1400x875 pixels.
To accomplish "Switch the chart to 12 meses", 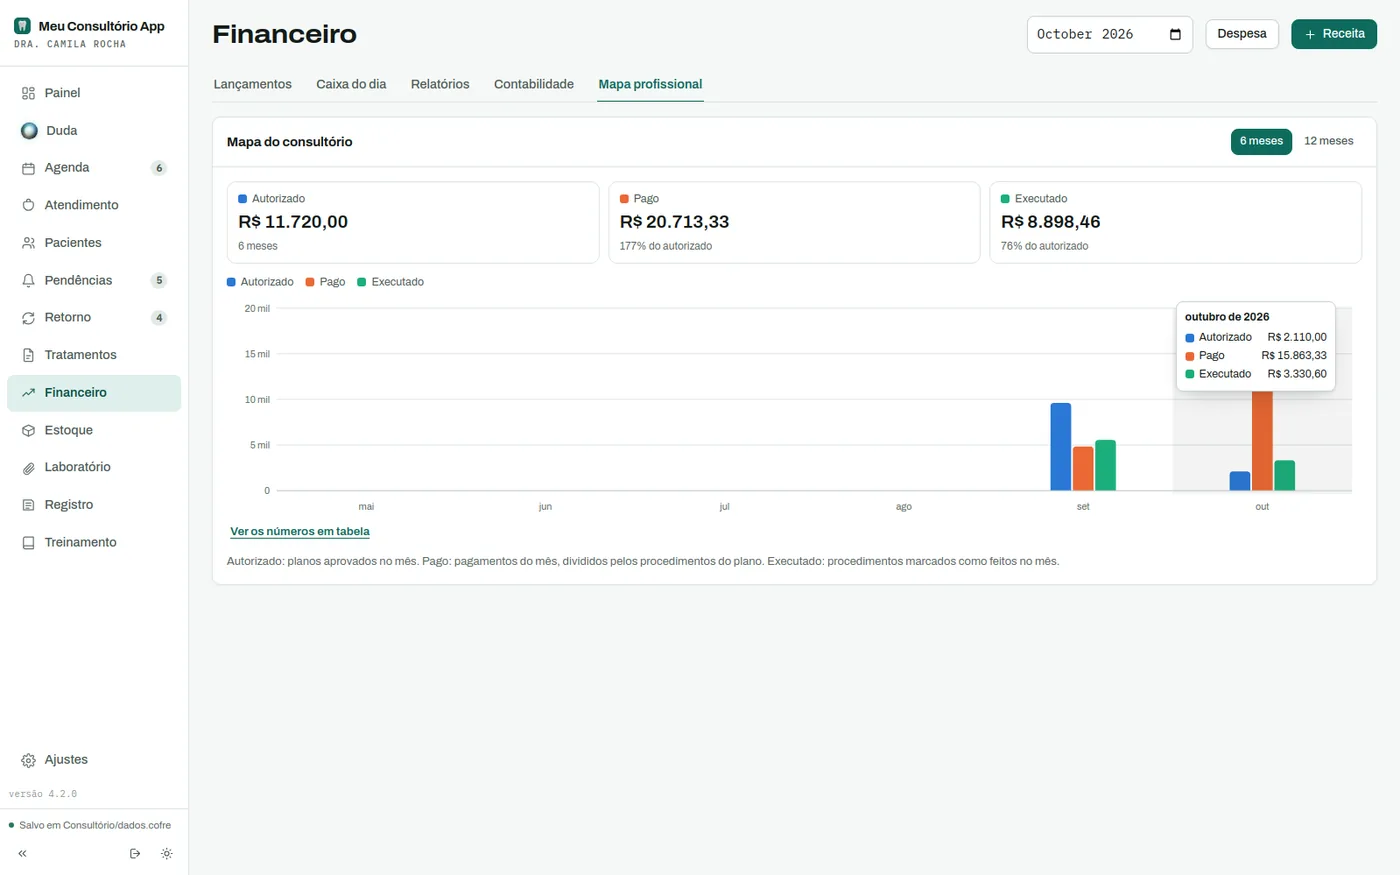I will [1328, 141].
